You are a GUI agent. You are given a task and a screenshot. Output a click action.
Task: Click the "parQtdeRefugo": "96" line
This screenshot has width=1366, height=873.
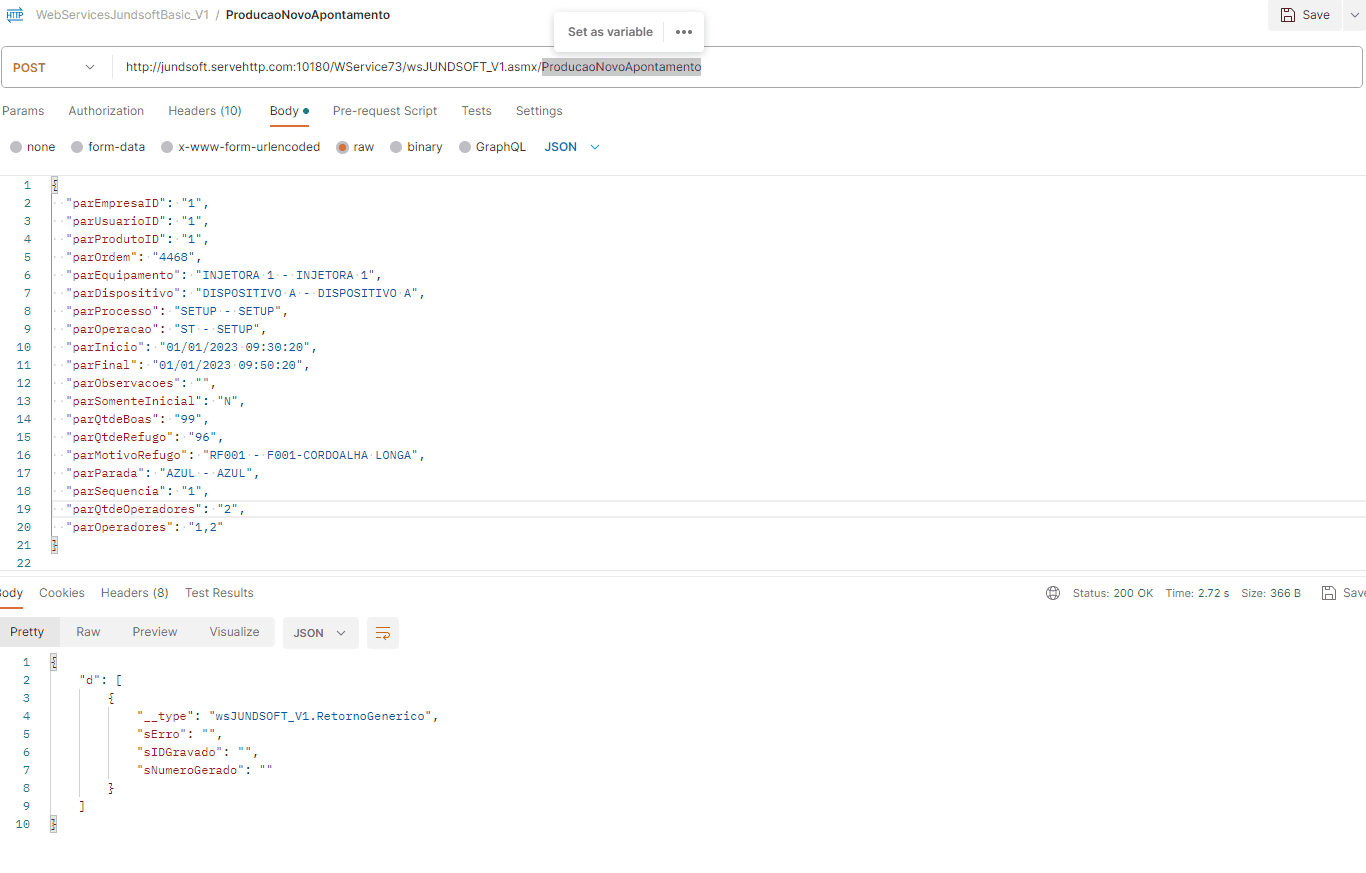coord(144,437)
